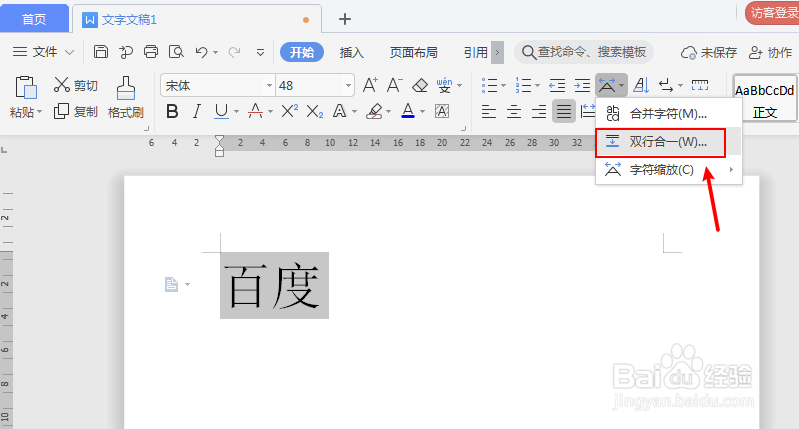Click the Copy (复制) button

click(75, 112)
